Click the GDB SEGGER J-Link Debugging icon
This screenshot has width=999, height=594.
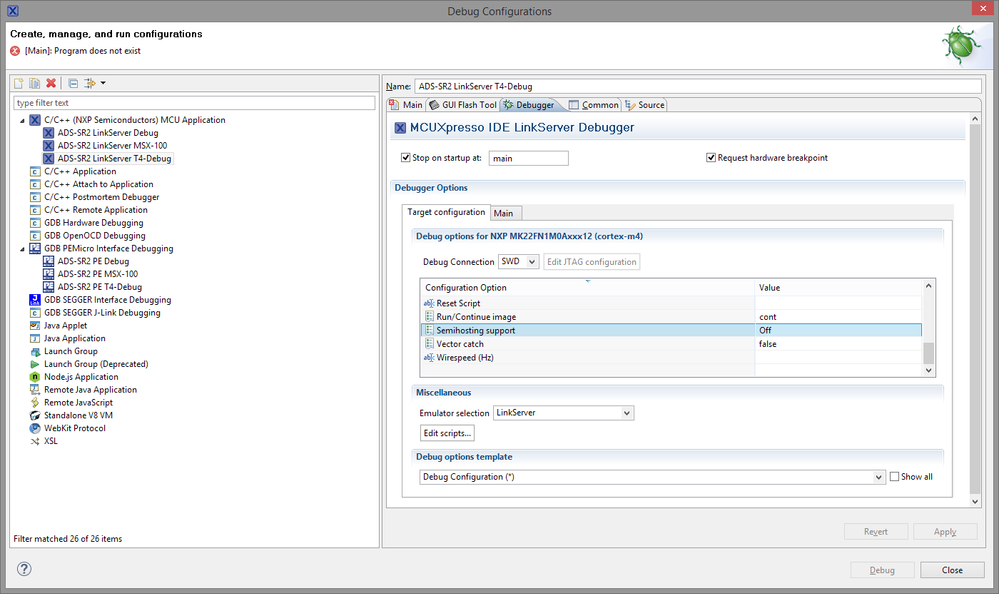35,313
